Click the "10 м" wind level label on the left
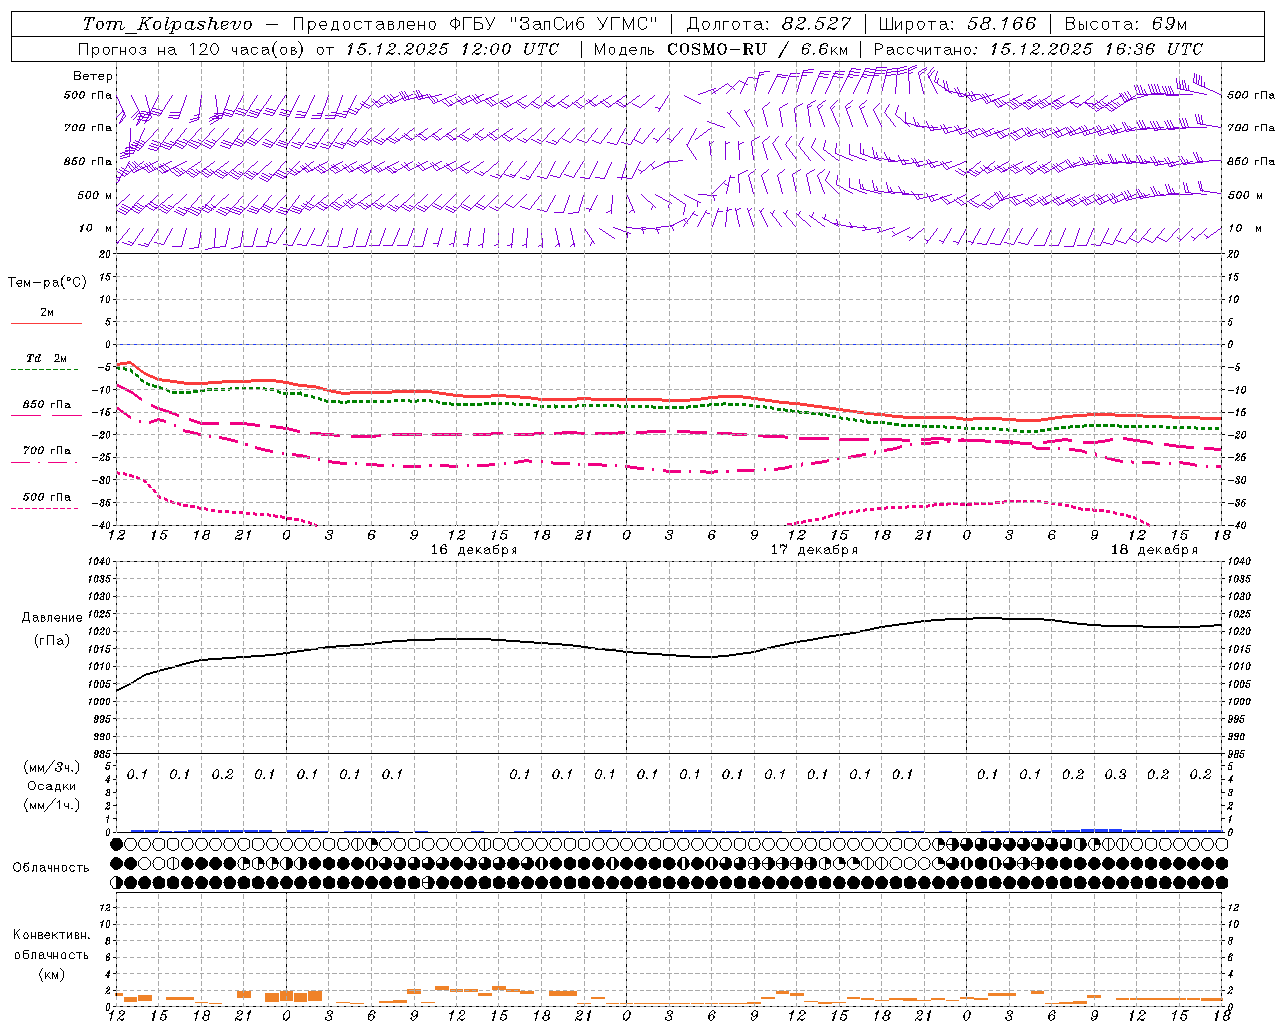Viewport: 1280px width, 1024px height. click(x=95, y=228)
